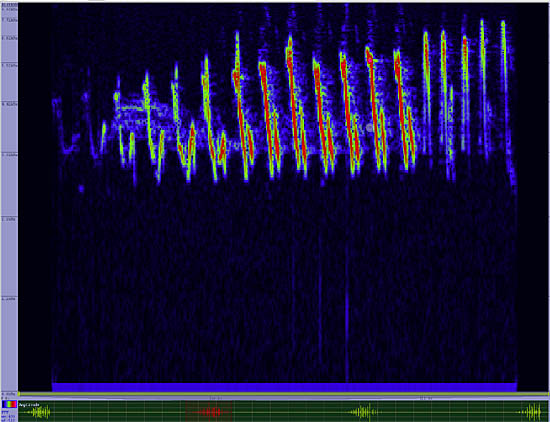Click the first yellow waveform burst in overview
Screen dimensions: 550x422
click(38, 412)
